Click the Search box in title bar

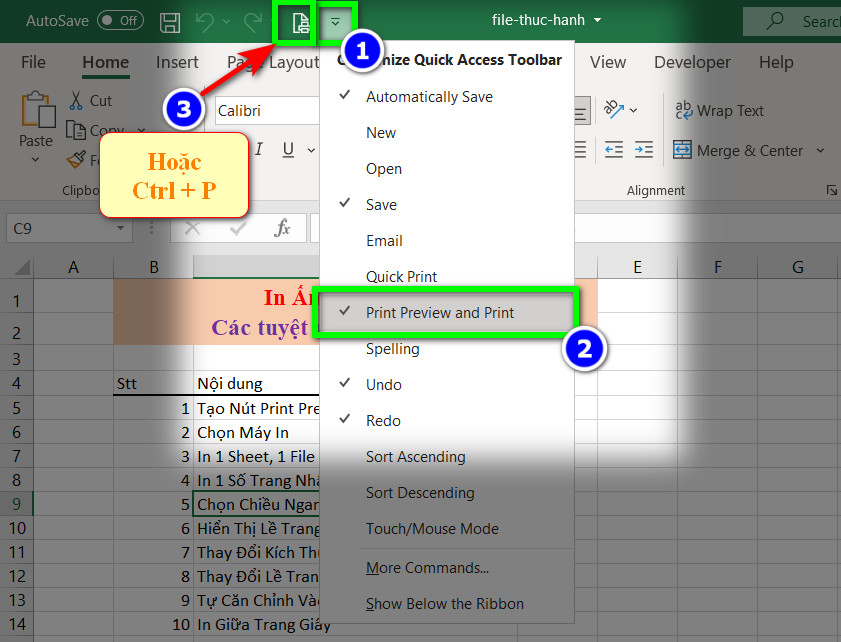[x=792, y=21]
